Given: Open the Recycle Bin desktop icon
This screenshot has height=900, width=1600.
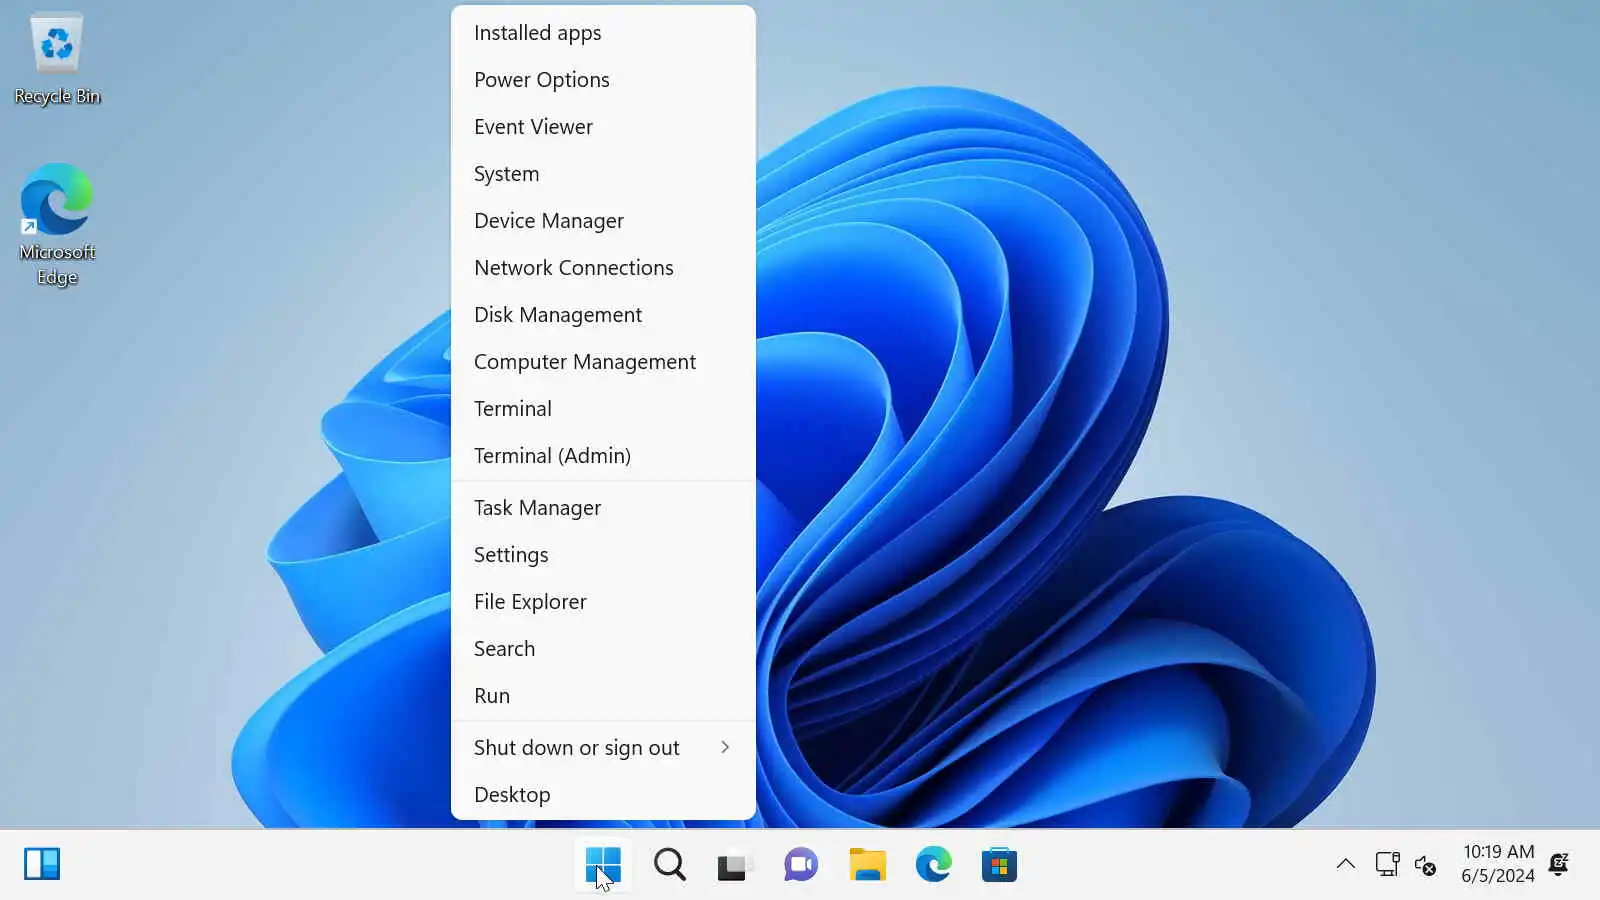Looking at the screenshot, I should pos(57,58).
